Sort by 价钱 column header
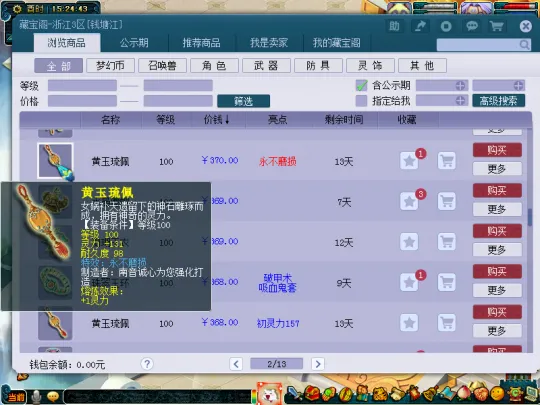 217,120
